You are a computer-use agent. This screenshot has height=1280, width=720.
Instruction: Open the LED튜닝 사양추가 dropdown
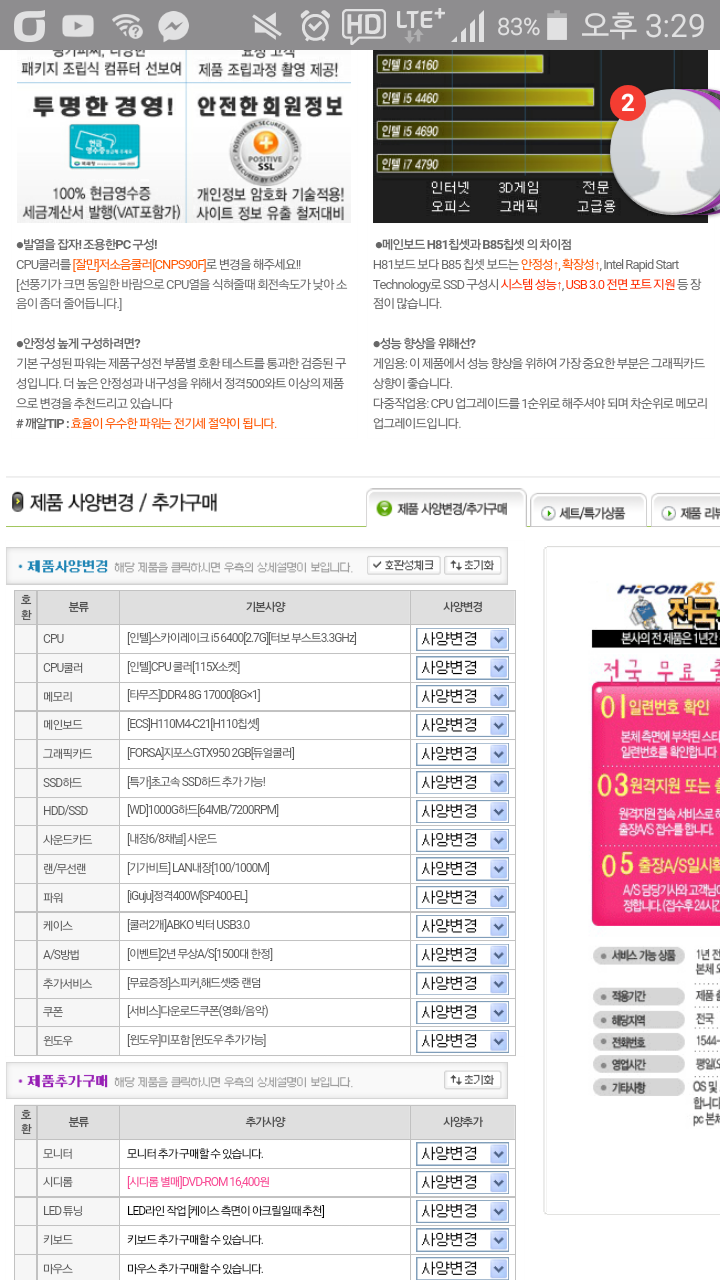pyautogui.click(x=462, y=1212)
